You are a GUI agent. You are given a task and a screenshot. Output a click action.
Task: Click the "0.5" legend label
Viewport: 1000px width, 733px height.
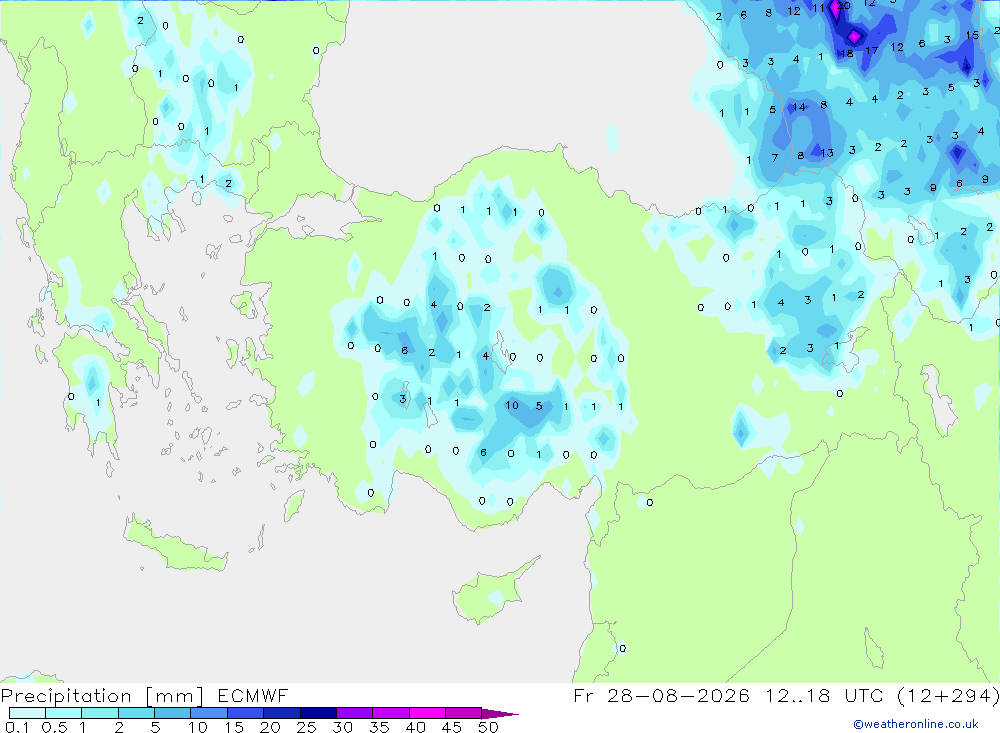coord(55,727)
